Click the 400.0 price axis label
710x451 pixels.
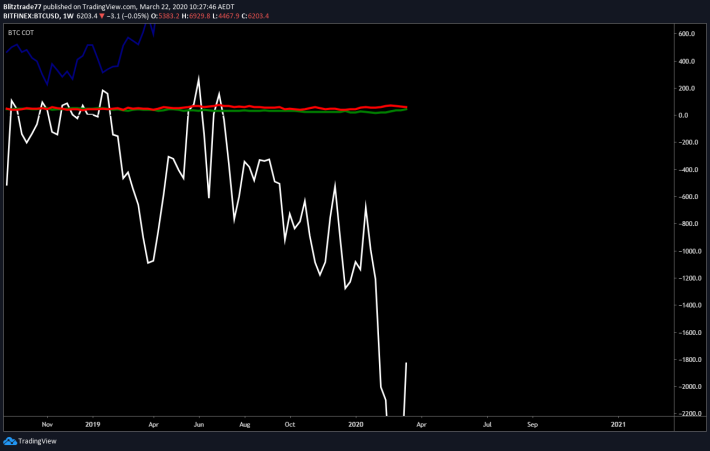tap(686, 61)
